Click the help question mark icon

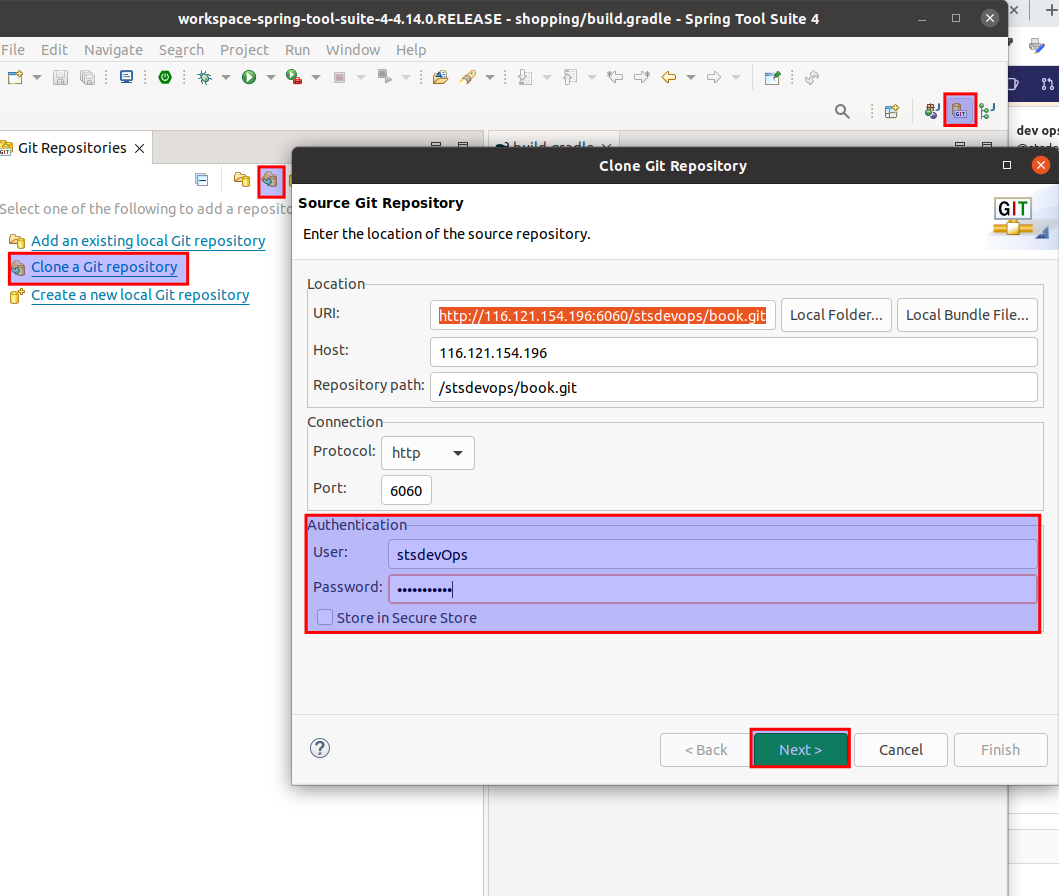pyautogui.click(x=319, y=748)
